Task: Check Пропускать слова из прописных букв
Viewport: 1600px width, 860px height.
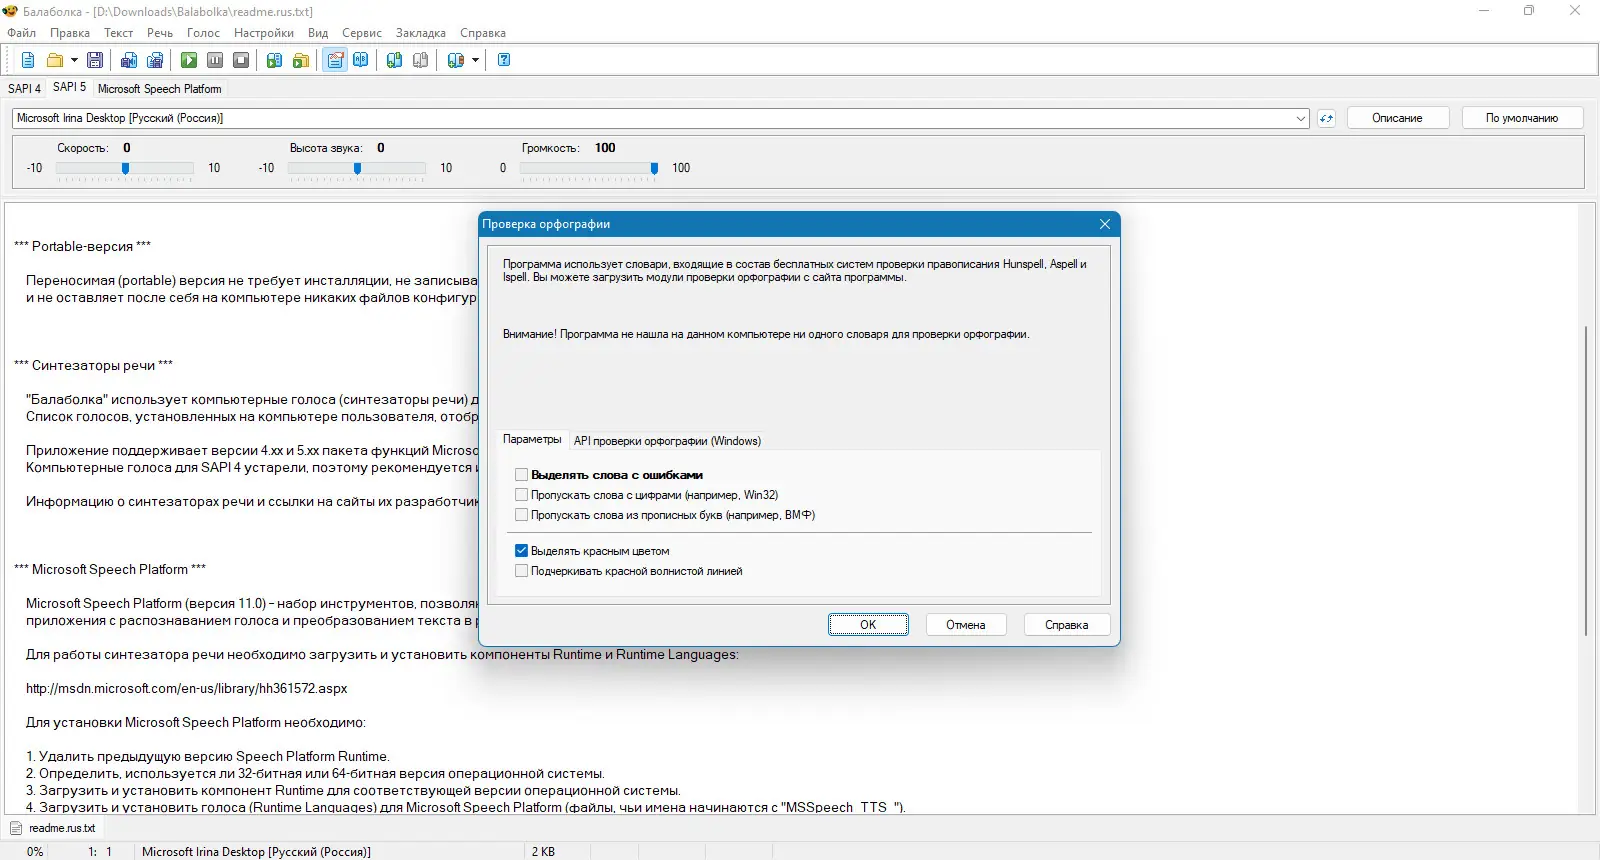Action: tap(521, 515)
